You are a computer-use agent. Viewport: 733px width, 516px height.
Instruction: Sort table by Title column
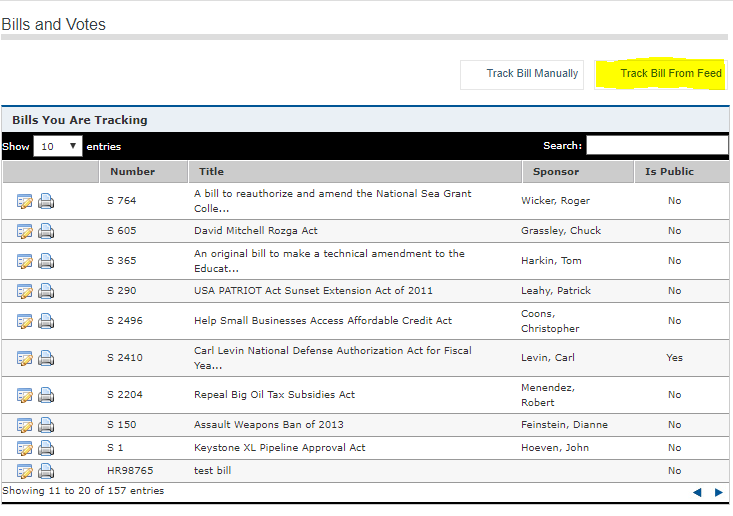coord(355,172)
